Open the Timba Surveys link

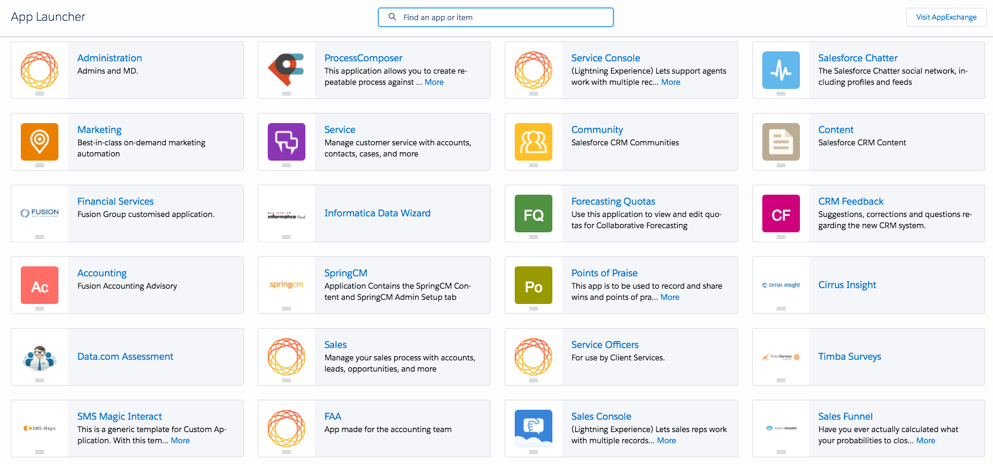pyautogui.click(x=849, y=356)
